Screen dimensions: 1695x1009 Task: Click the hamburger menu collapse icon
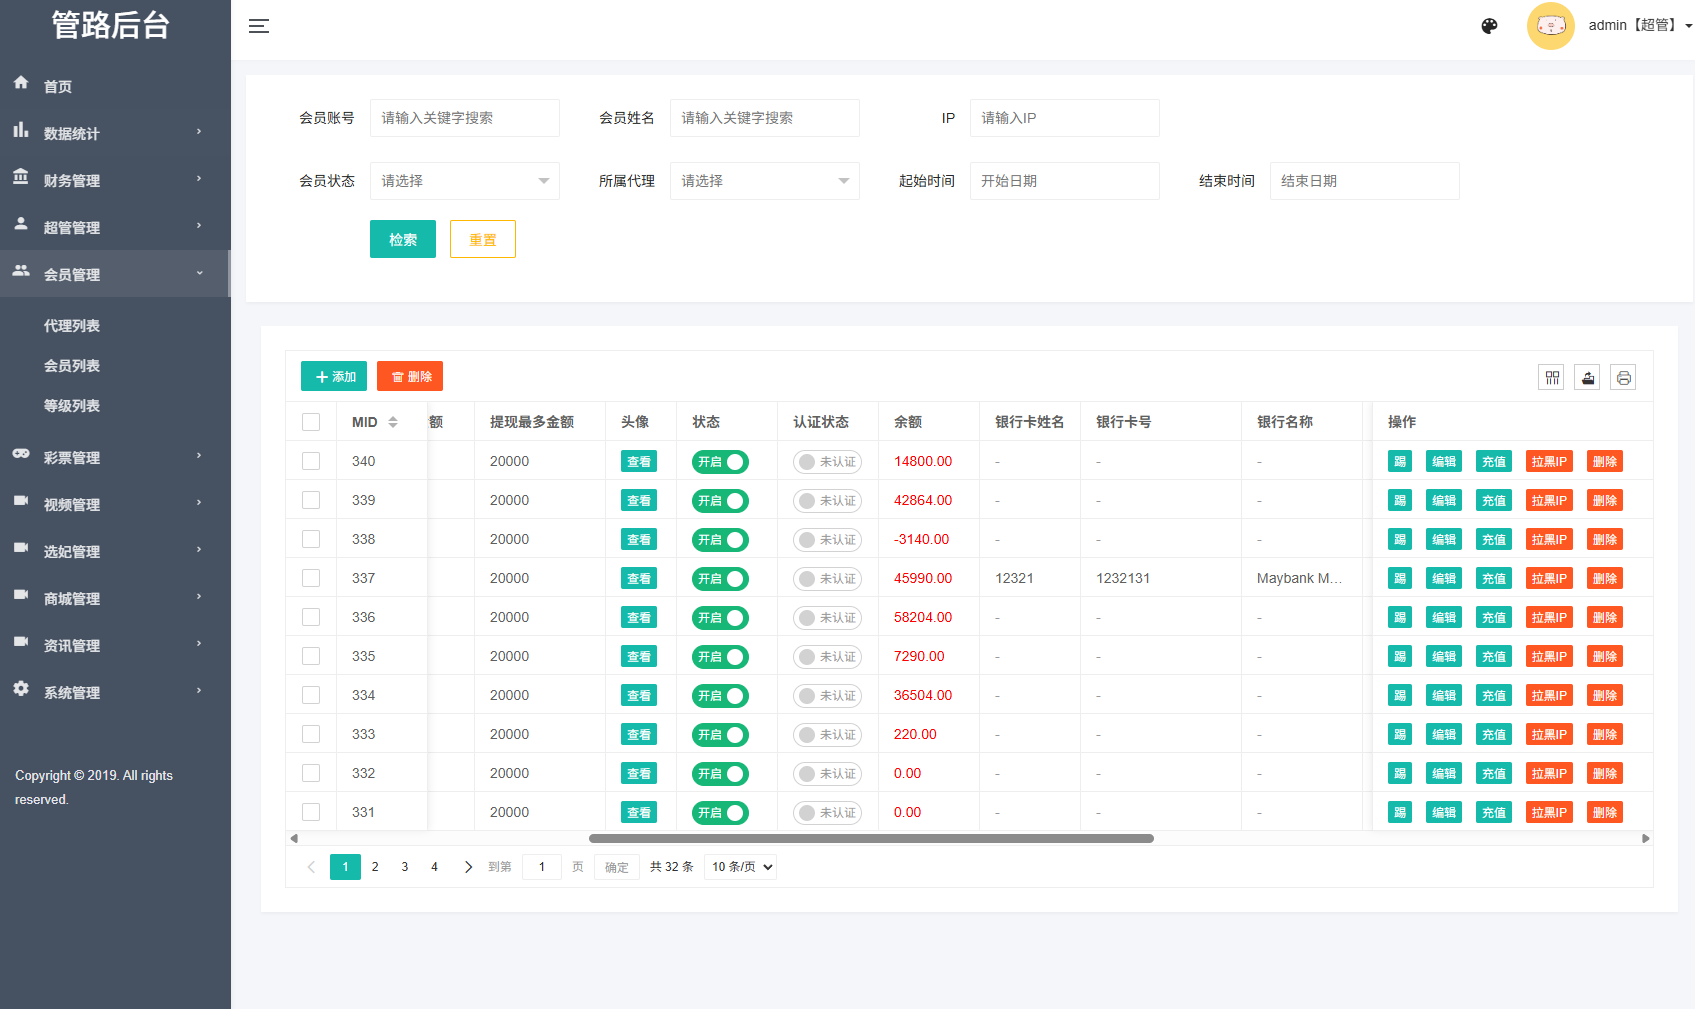point(259,26)
